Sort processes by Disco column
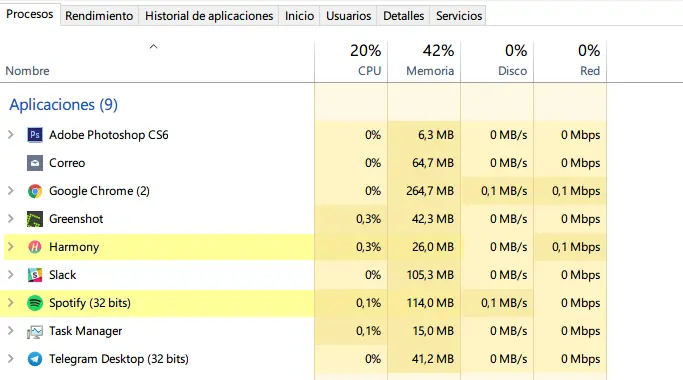Viewport: 683px width, 380px height. tap(497, 61)
